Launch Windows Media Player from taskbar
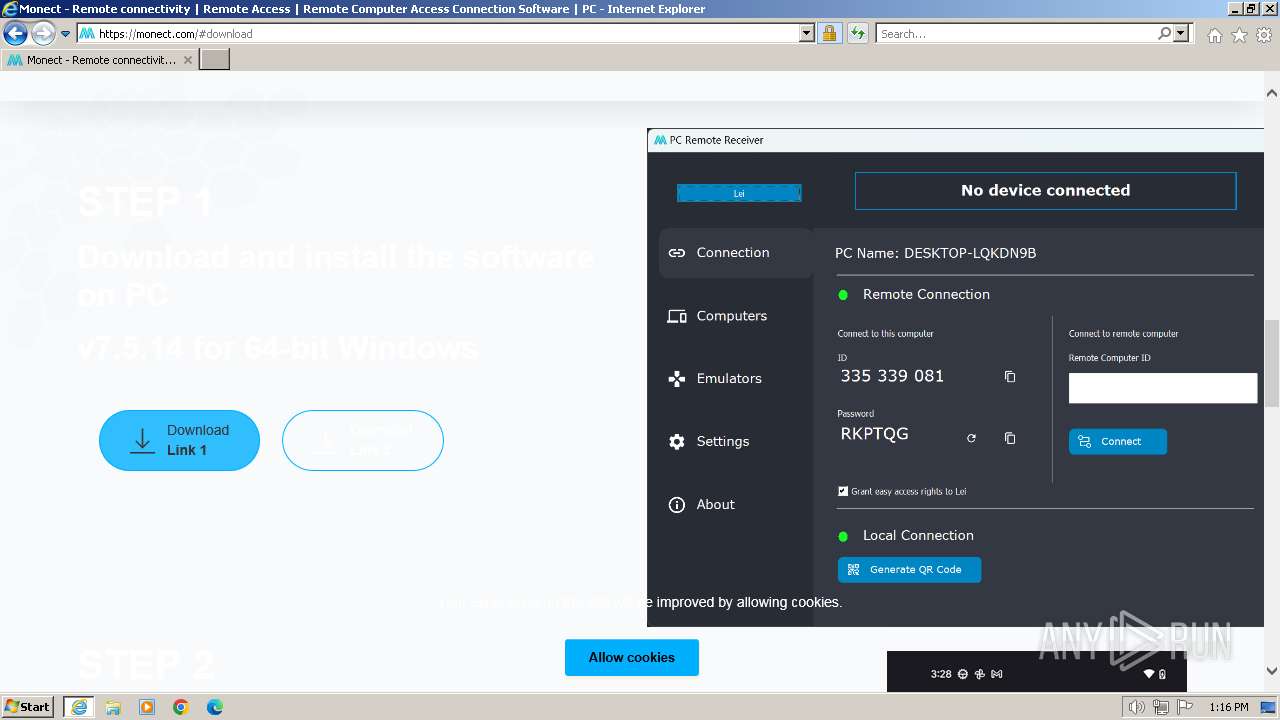Viewport: 1280px width, 720px height. [147, 707]
